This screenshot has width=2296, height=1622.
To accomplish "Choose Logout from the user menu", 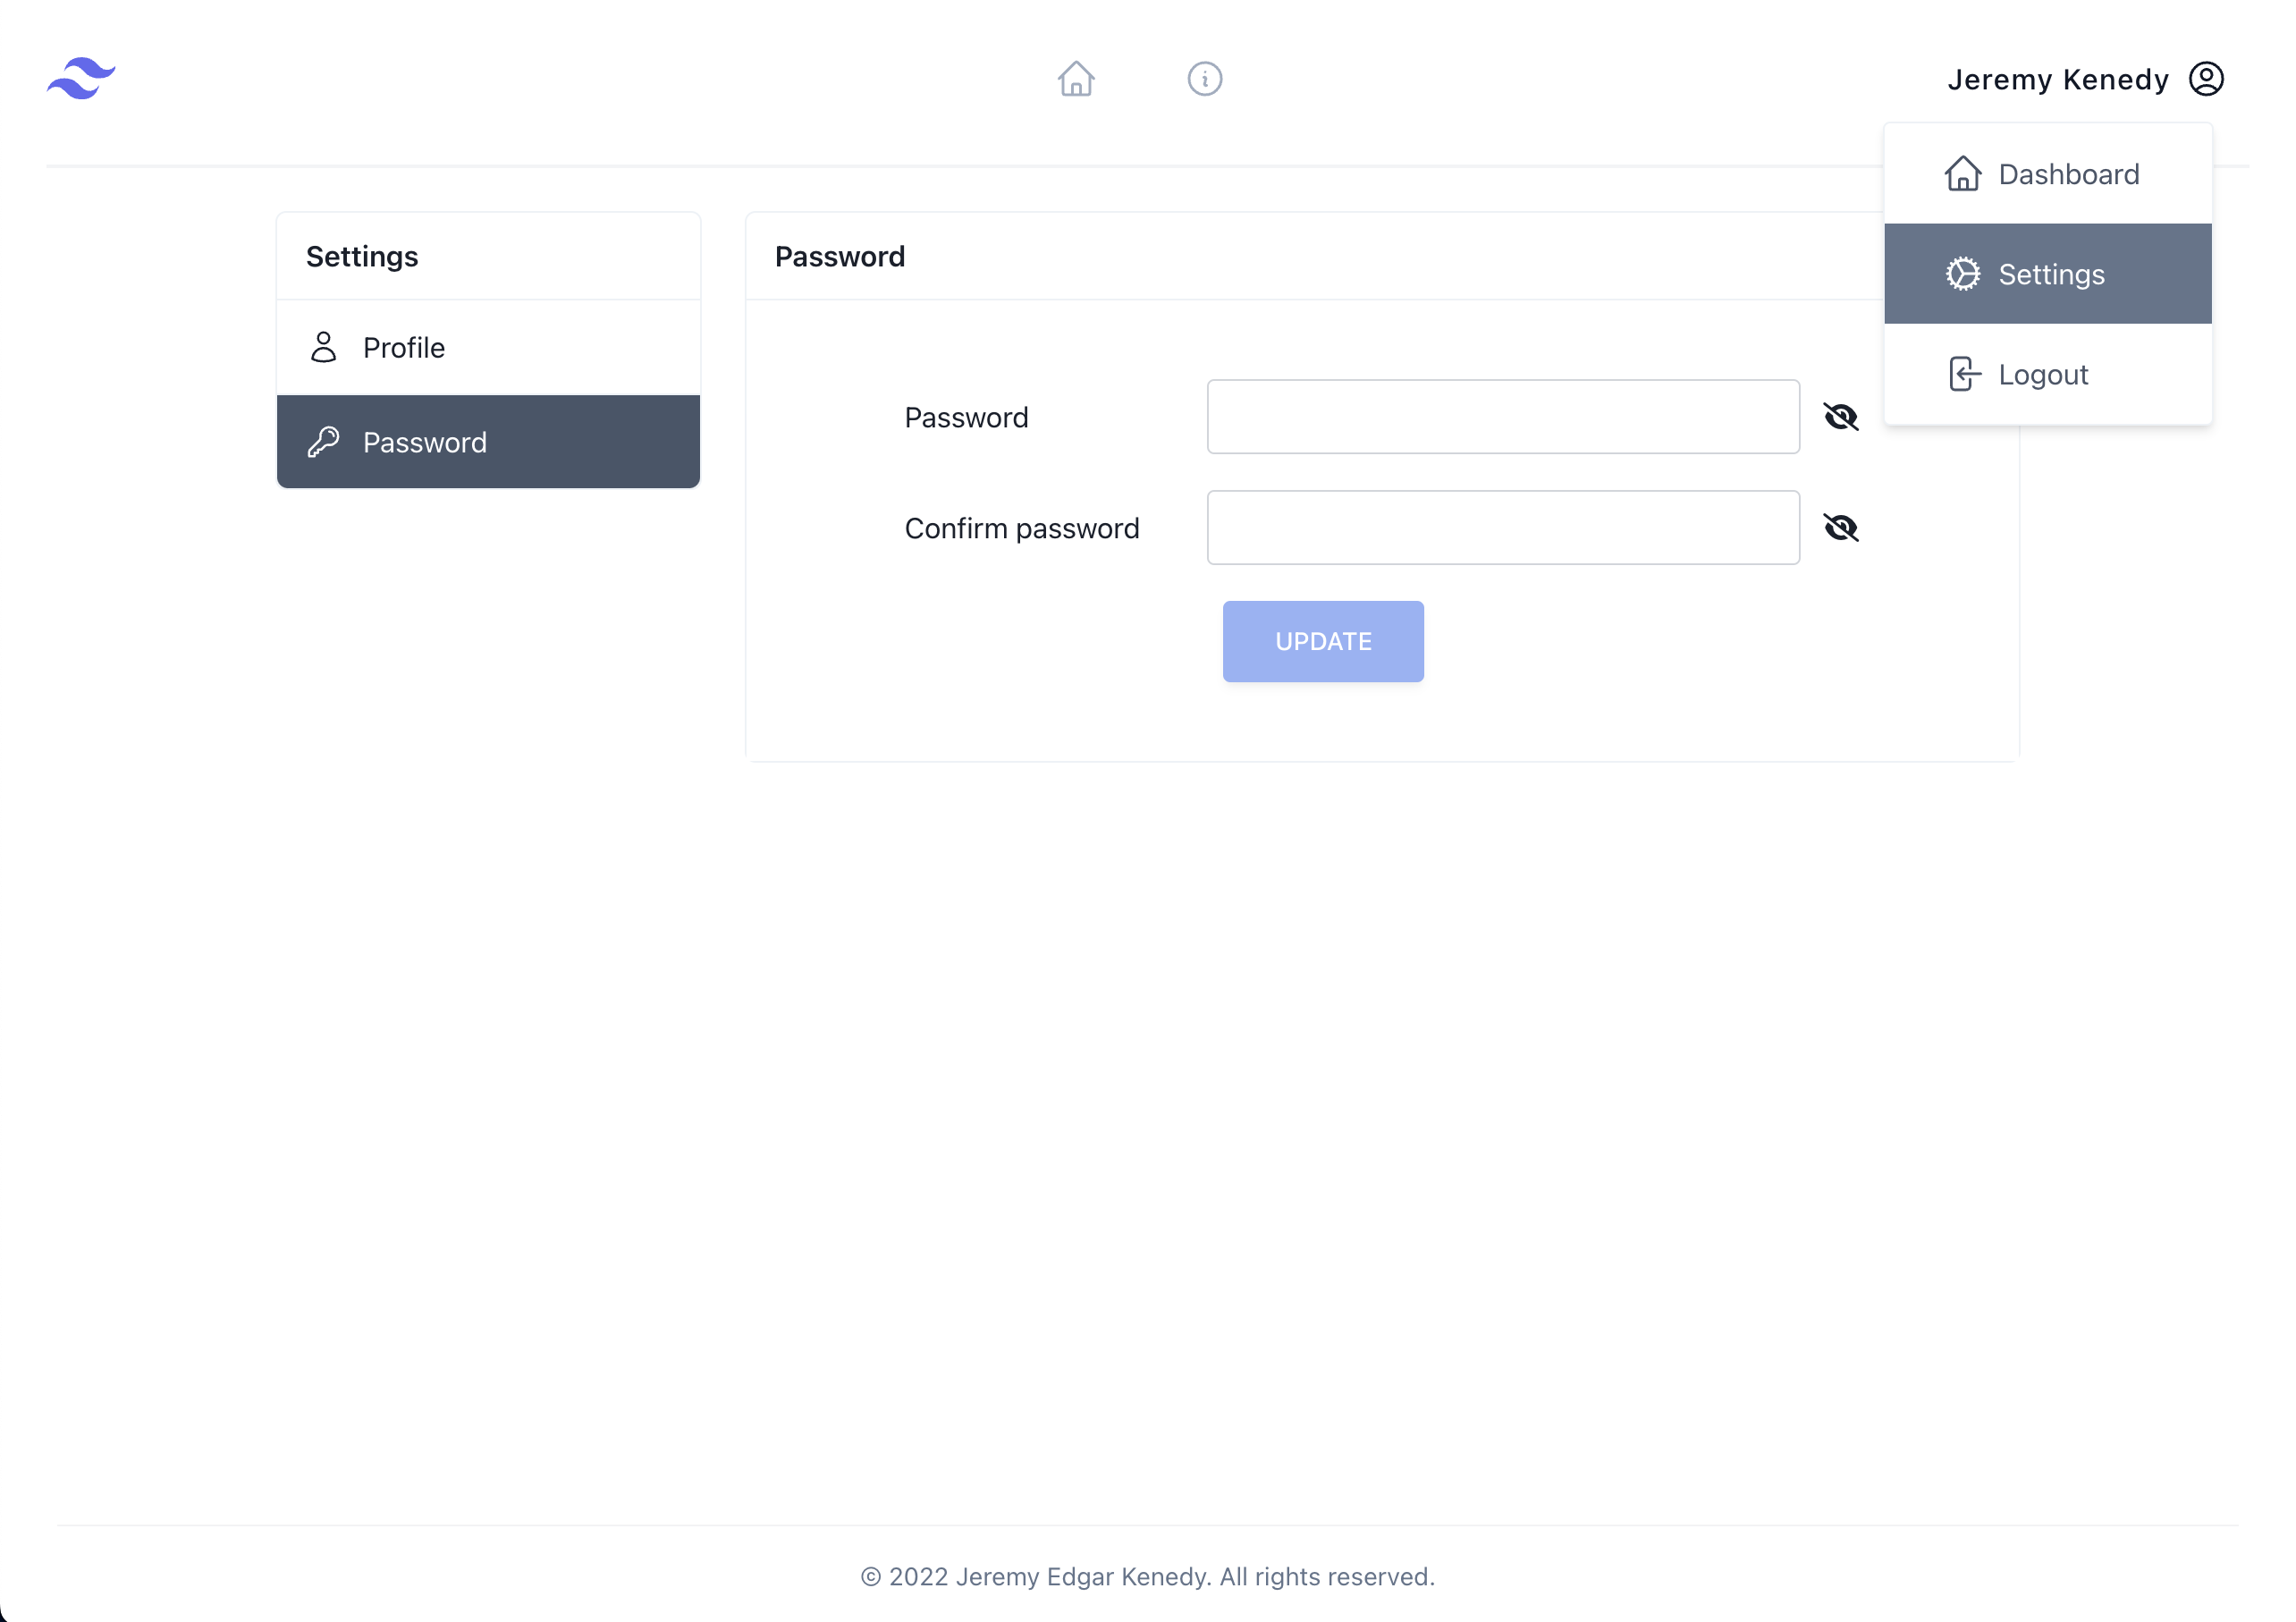I will click(2042, 374).
